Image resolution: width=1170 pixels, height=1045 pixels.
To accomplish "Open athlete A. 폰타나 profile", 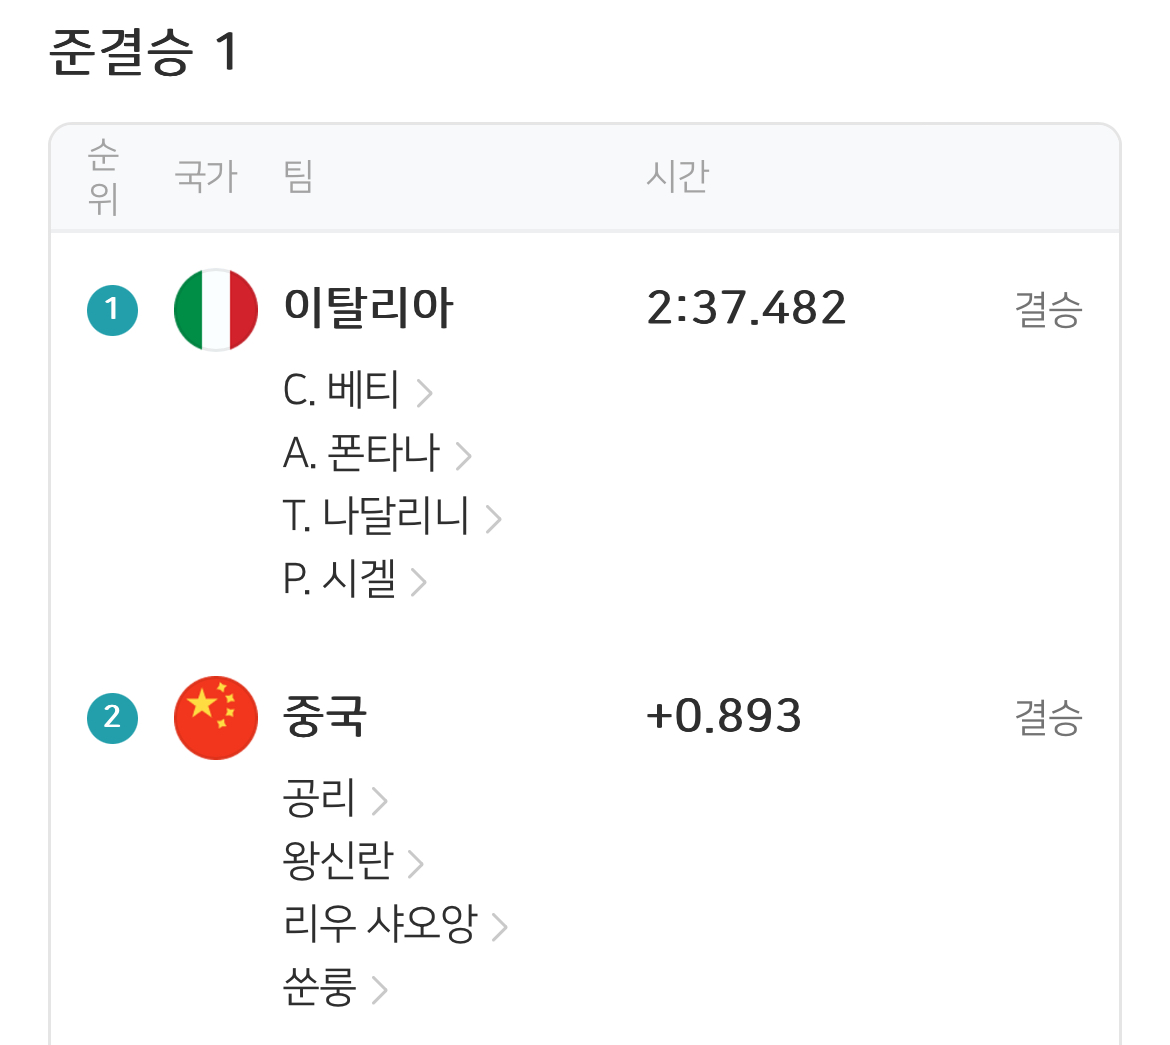I will point(362,454).
